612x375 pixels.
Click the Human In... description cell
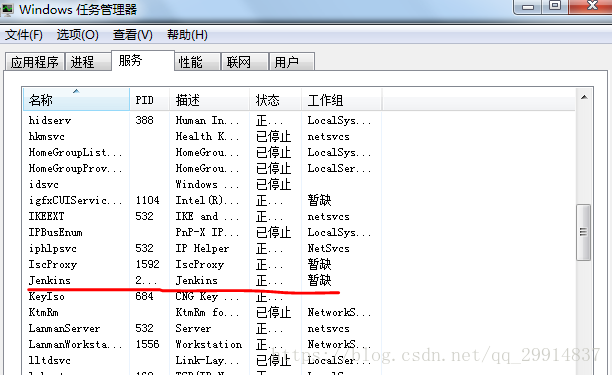[207, 120]
